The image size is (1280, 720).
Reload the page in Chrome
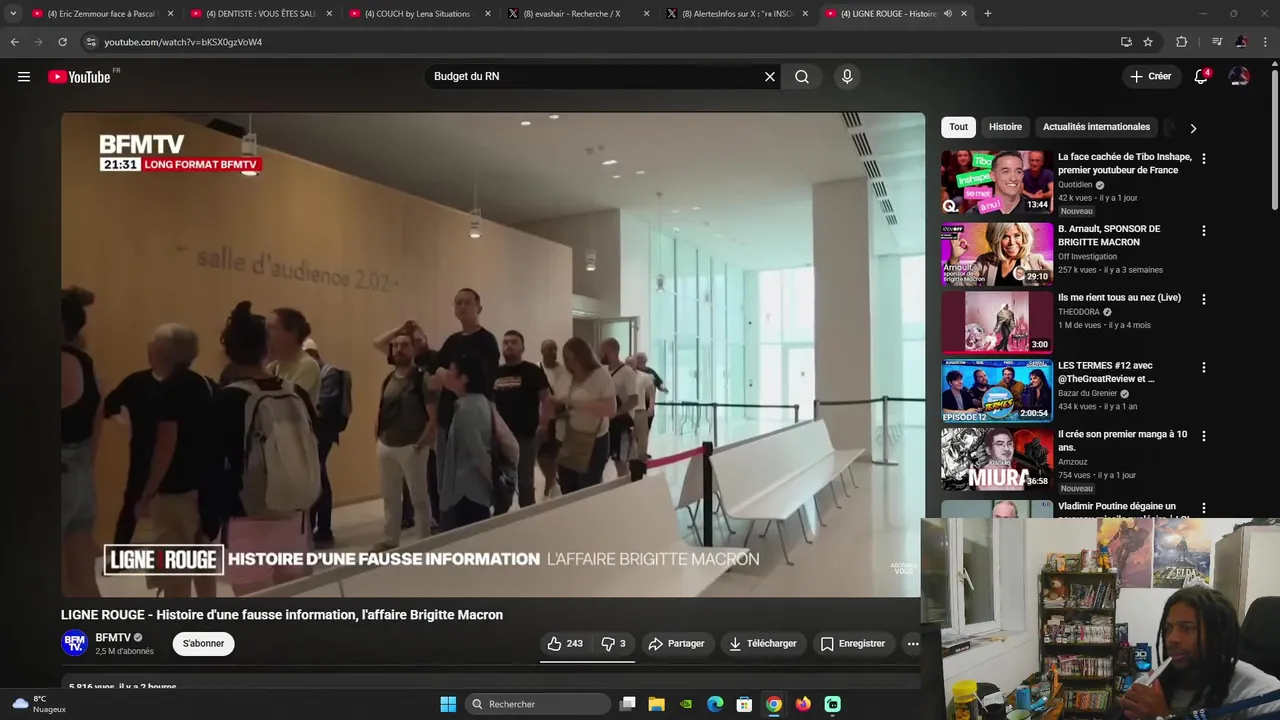(x=62, y=42)
